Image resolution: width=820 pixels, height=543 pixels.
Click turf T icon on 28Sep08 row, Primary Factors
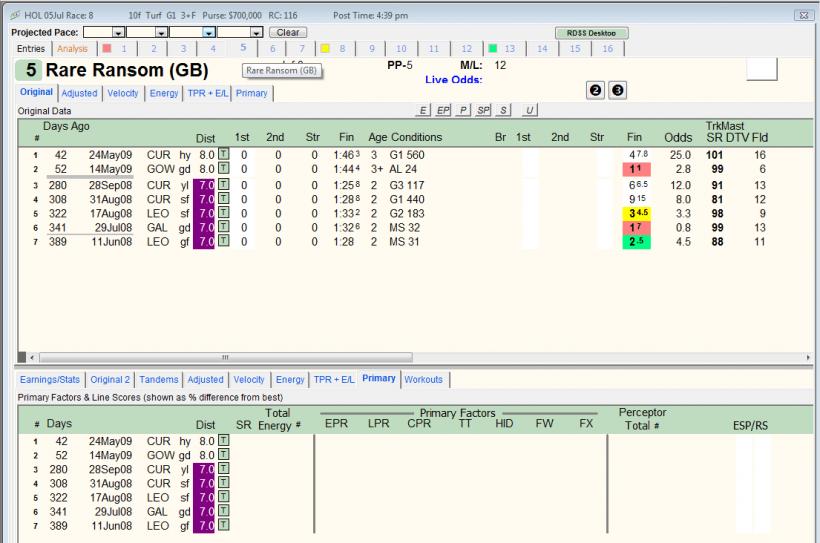point(223,468)
